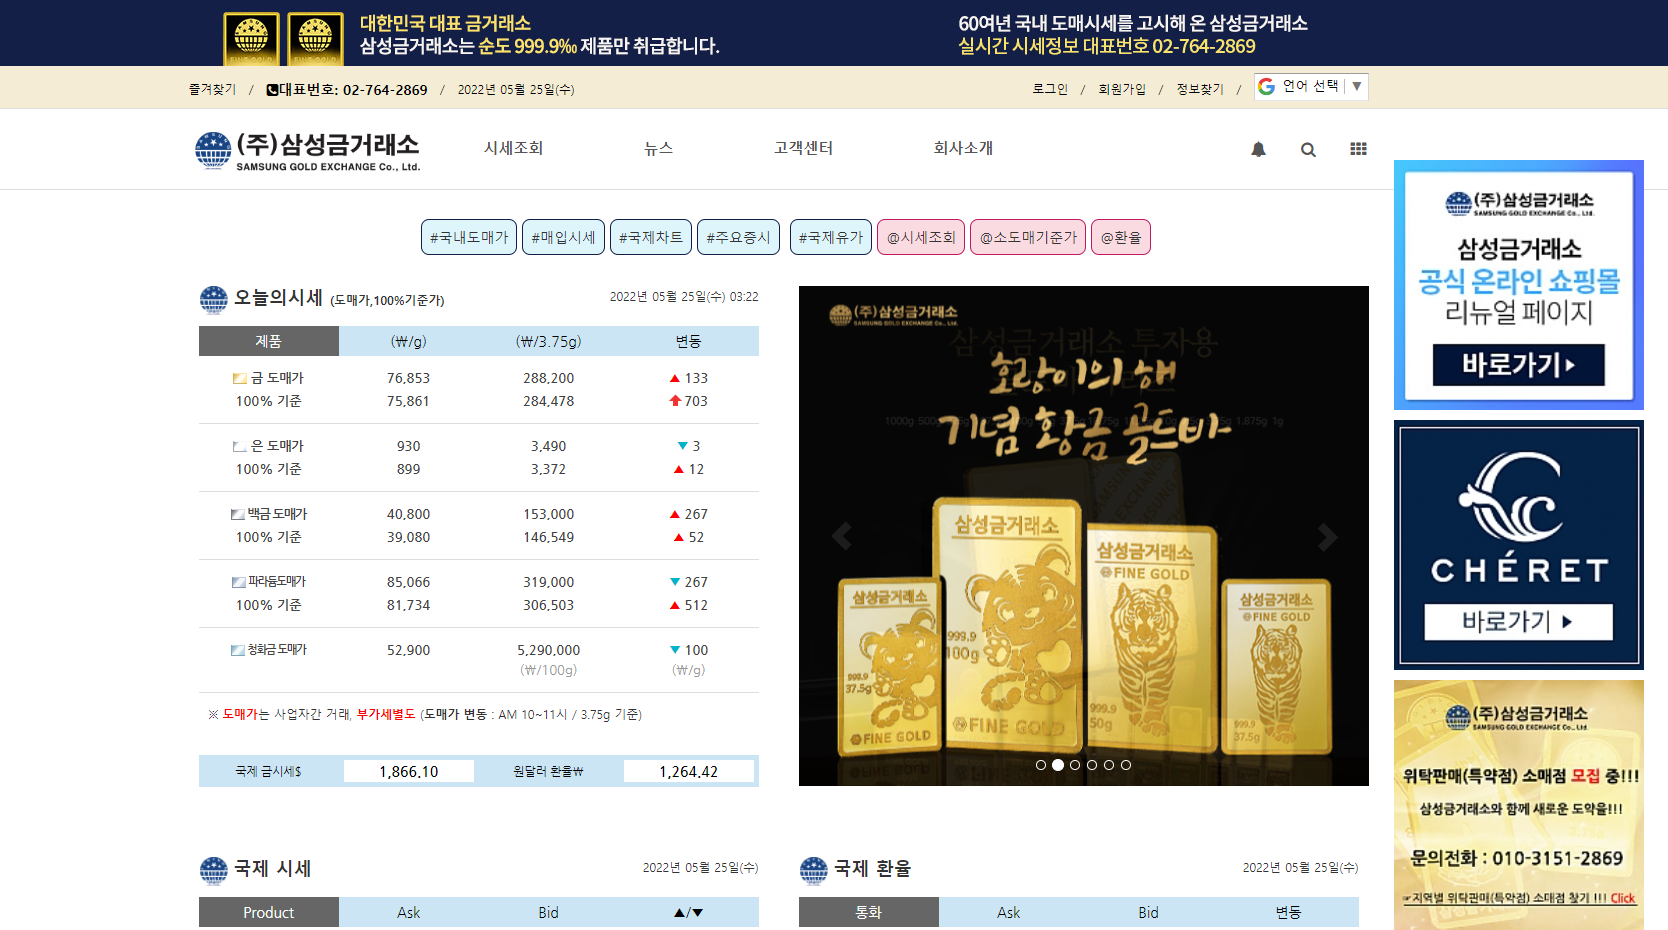The width and height of the screenshot is (1668, 930).
Task: Open the grid sitemap menu icon
Action: tap(1358, 149)
